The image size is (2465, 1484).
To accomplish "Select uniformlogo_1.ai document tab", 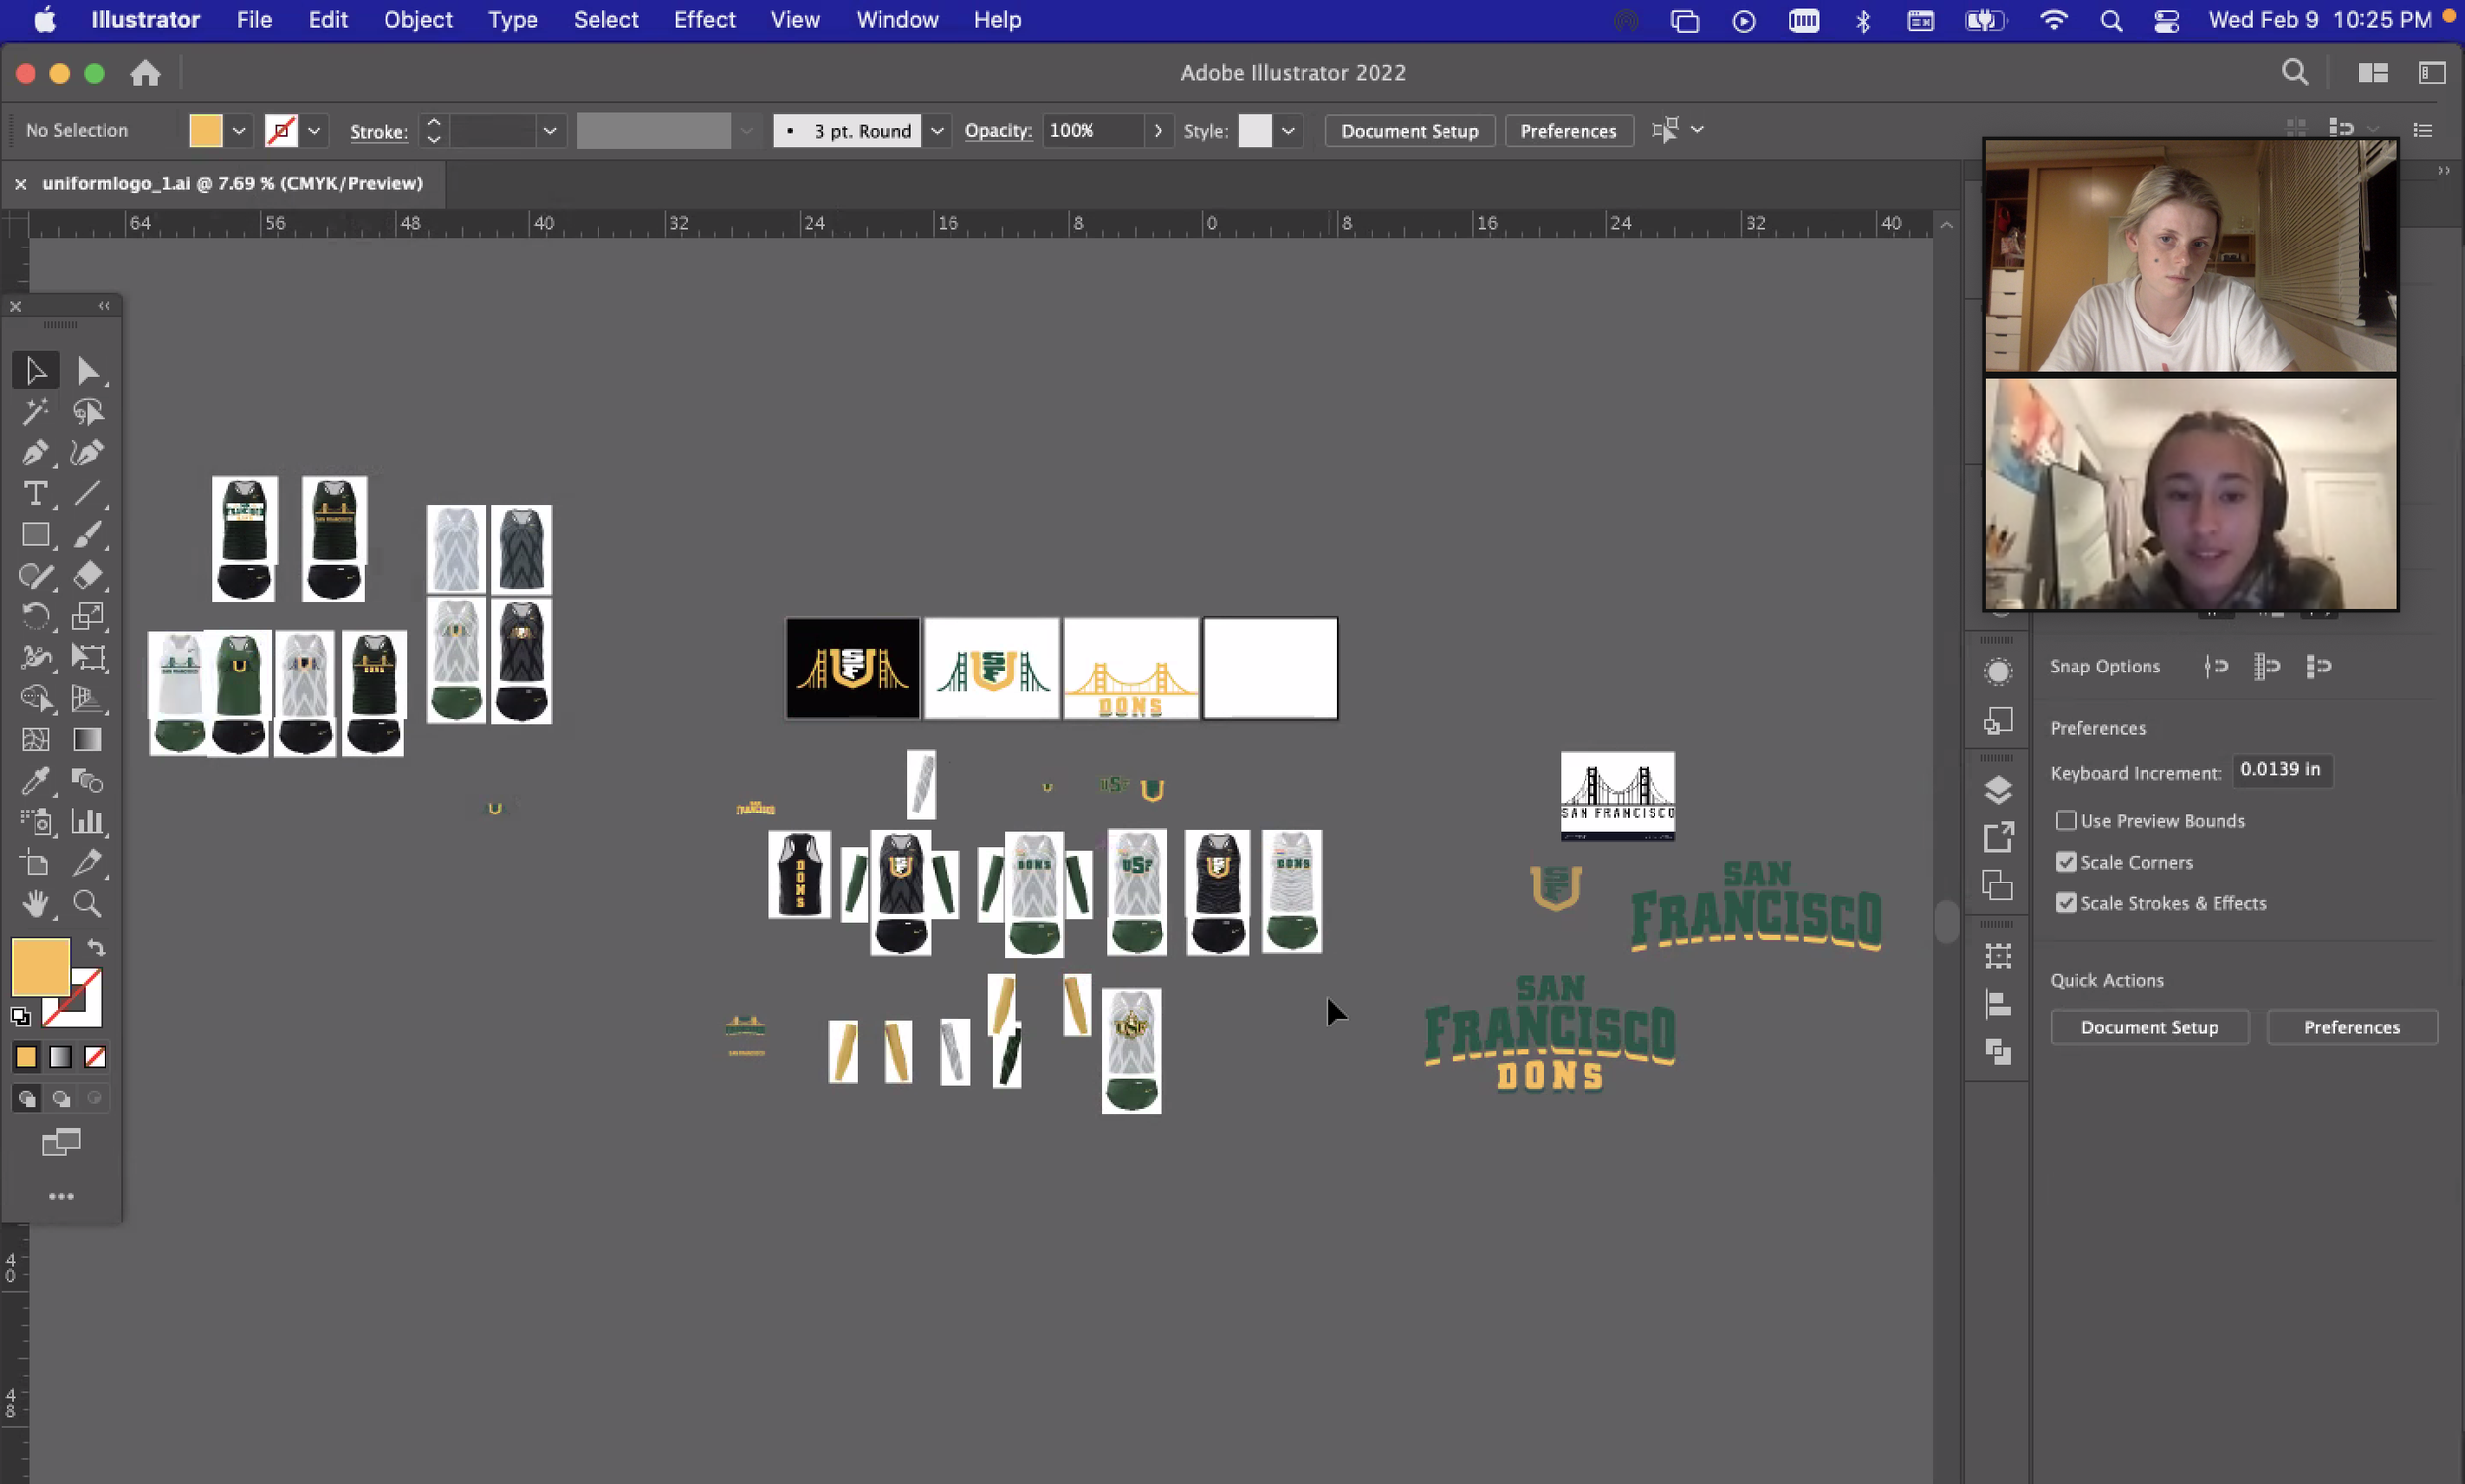I will tap(232, 184).
